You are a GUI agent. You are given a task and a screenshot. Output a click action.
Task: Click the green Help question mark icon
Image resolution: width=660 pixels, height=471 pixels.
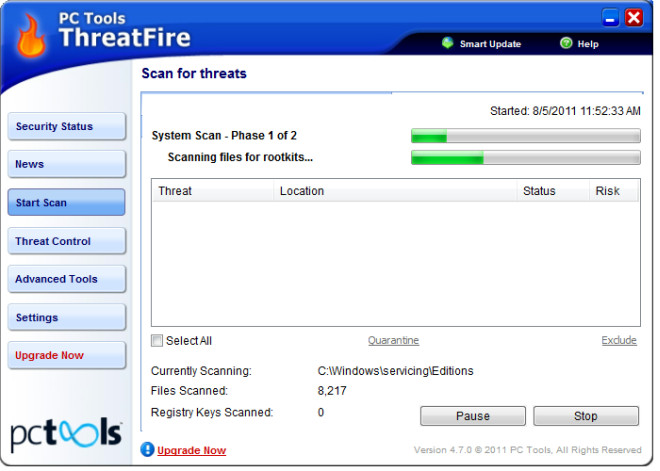click(x=566, y=43)
